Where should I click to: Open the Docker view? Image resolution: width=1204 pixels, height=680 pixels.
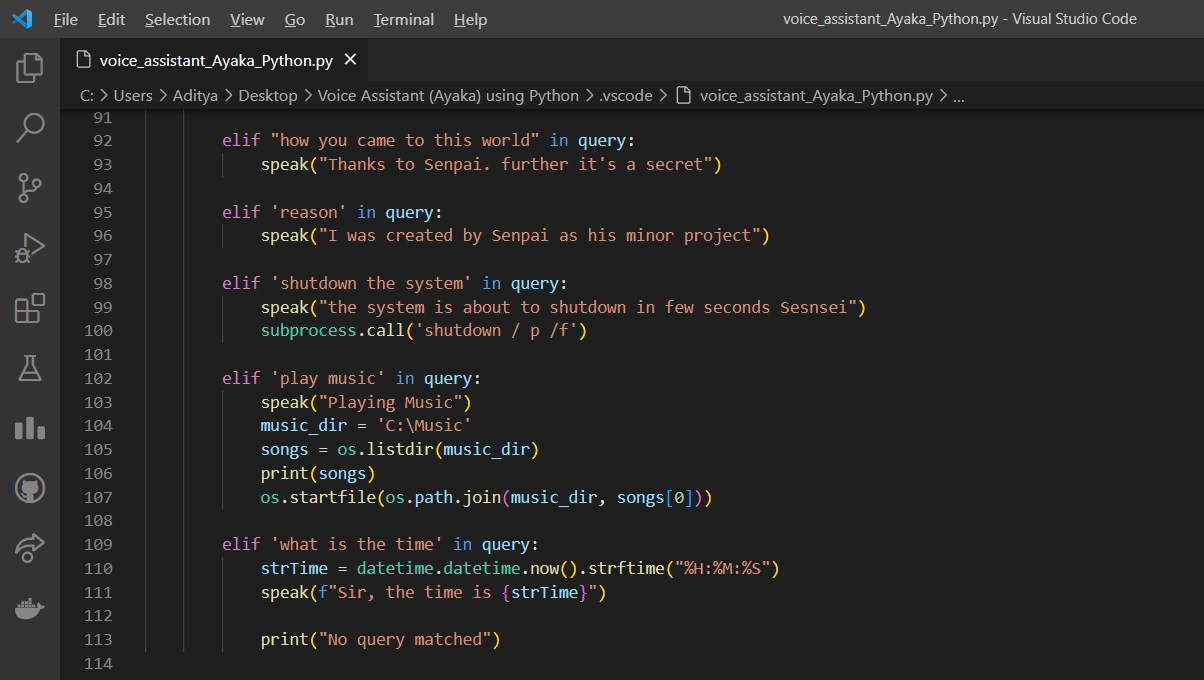click(x=30, y=608)
